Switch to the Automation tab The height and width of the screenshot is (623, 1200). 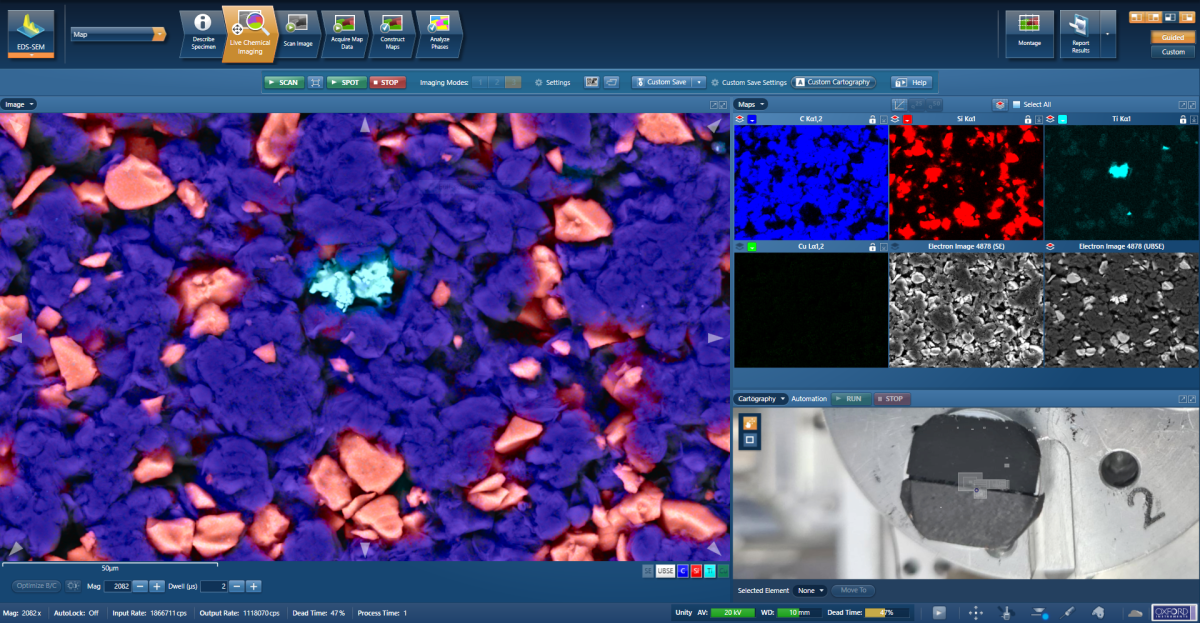pos(807,397)
